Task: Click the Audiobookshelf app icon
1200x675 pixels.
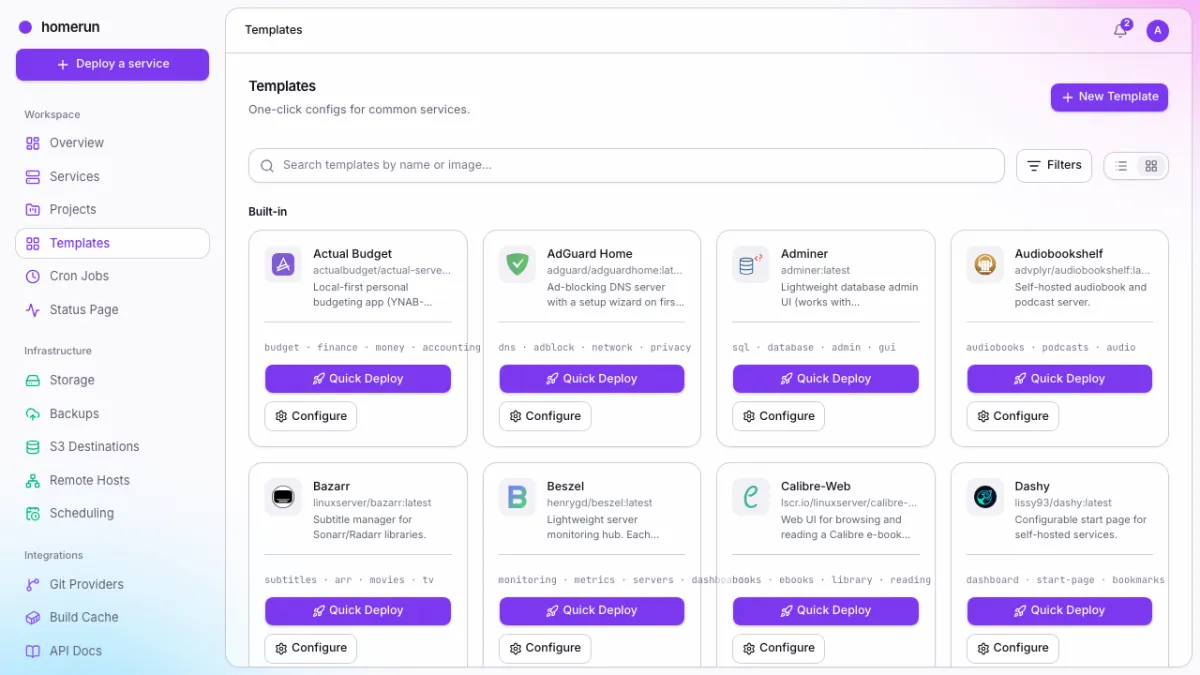Action: 985,265
